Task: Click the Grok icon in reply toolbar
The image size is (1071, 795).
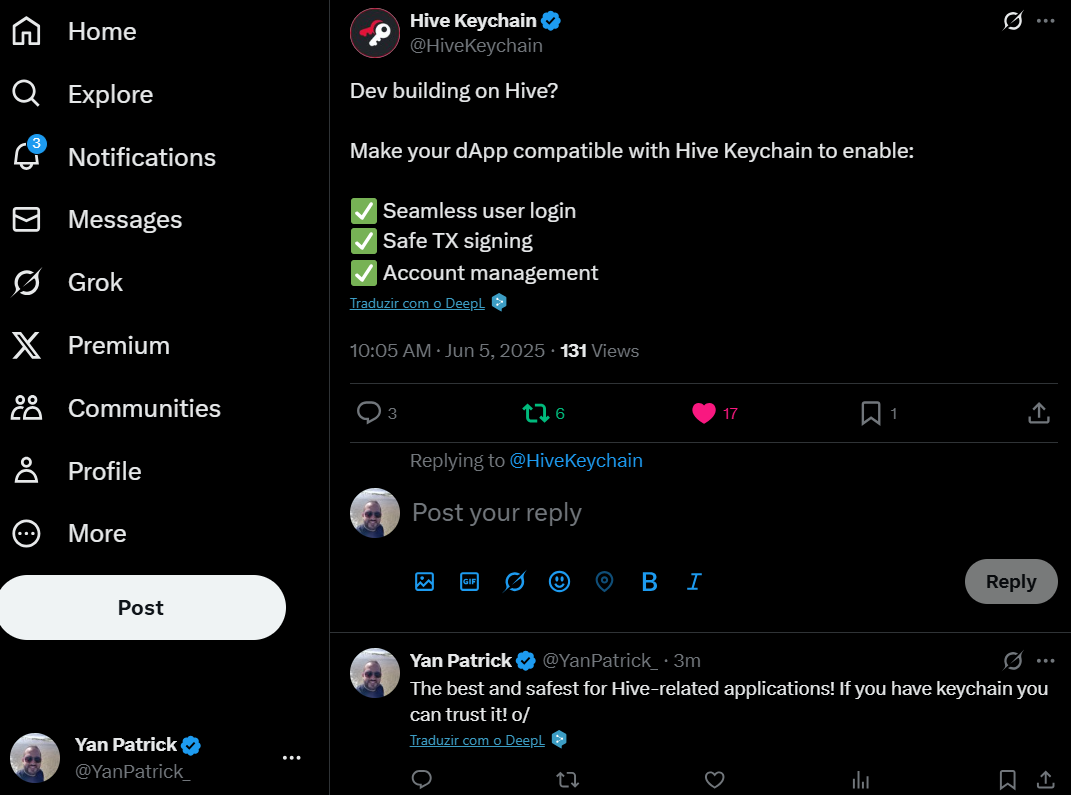Action: tap(514, 581)
